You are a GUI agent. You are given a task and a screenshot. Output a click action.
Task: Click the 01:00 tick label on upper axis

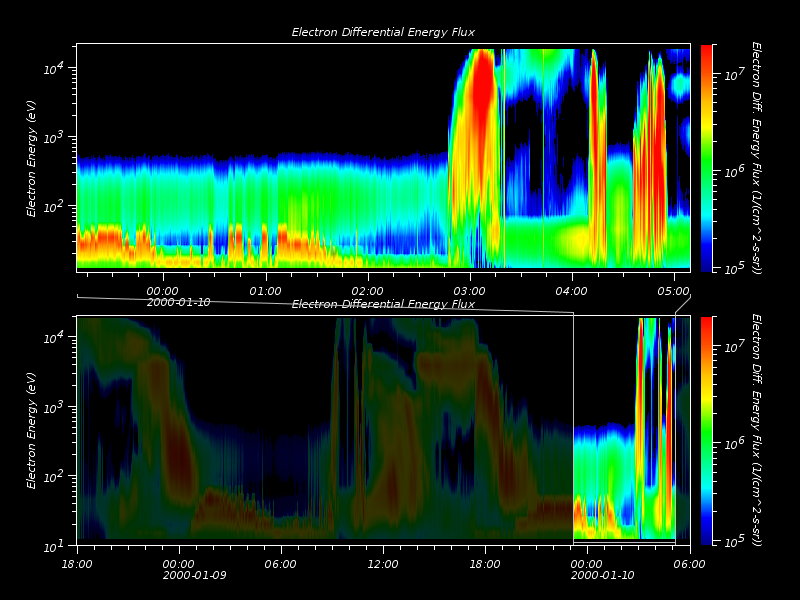coord(265,291)
